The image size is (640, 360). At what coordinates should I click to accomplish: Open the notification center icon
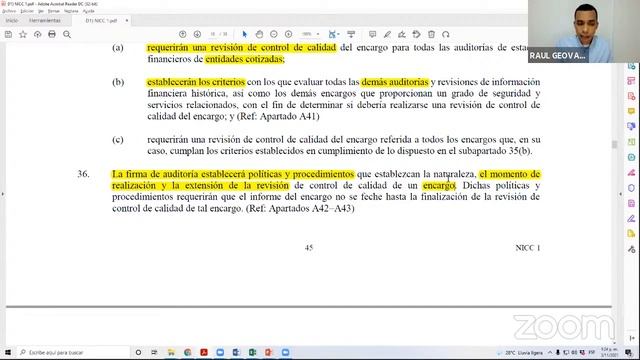click(629, 353)
